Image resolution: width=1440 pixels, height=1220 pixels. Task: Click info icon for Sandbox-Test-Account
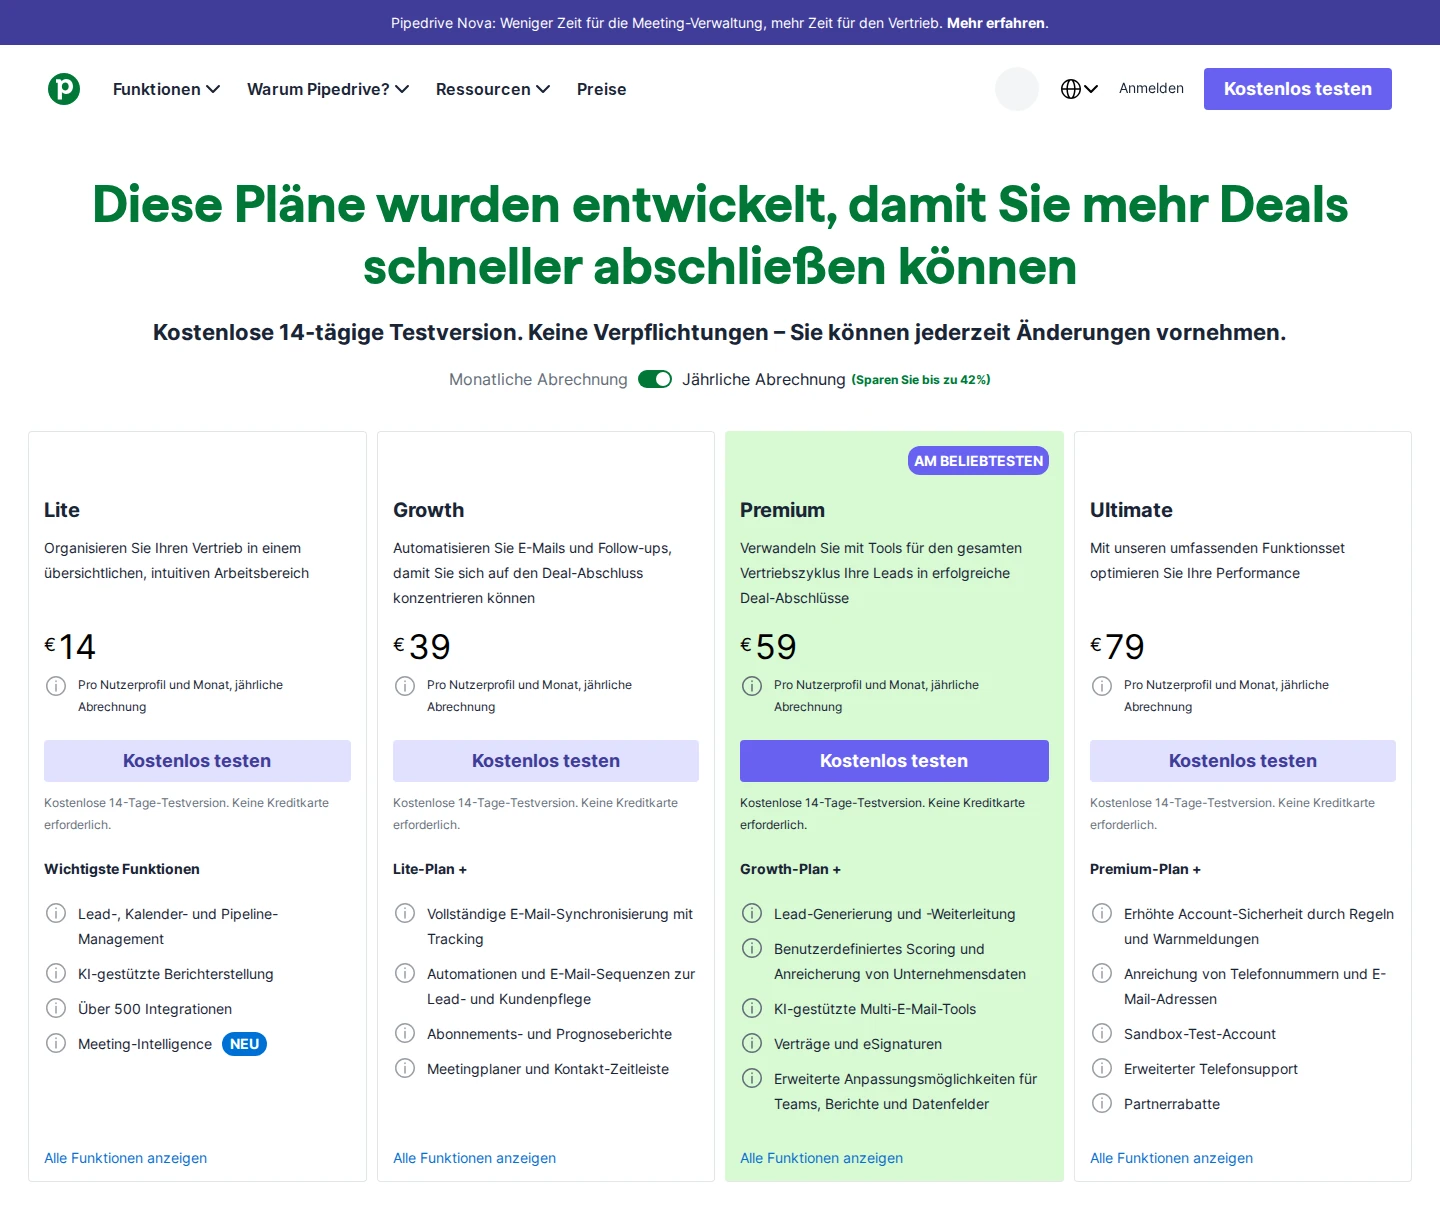tap(1102, 1033)
